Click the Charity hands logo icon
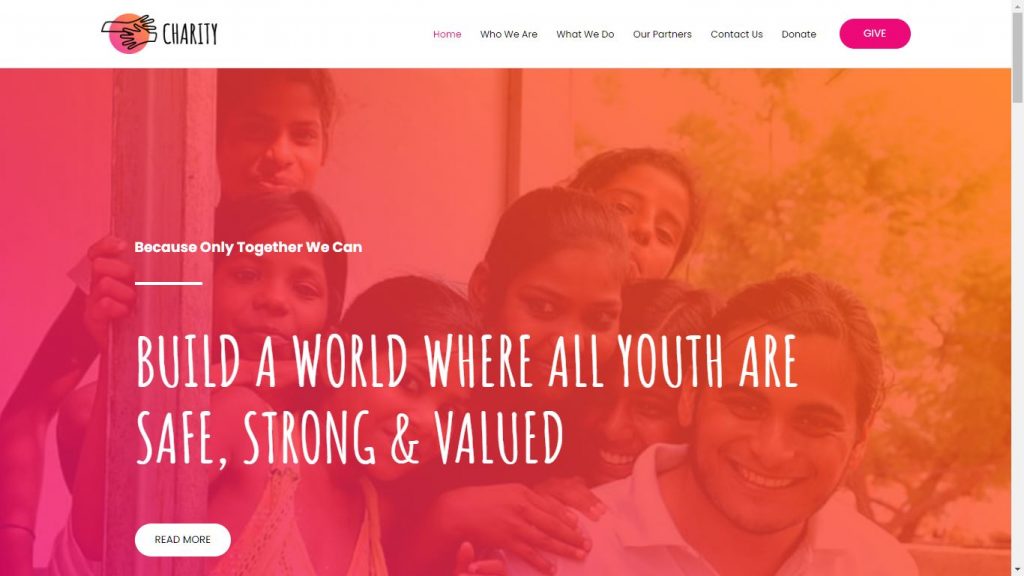This screenshot has width=1024, height=576. [x=129, y=33]
